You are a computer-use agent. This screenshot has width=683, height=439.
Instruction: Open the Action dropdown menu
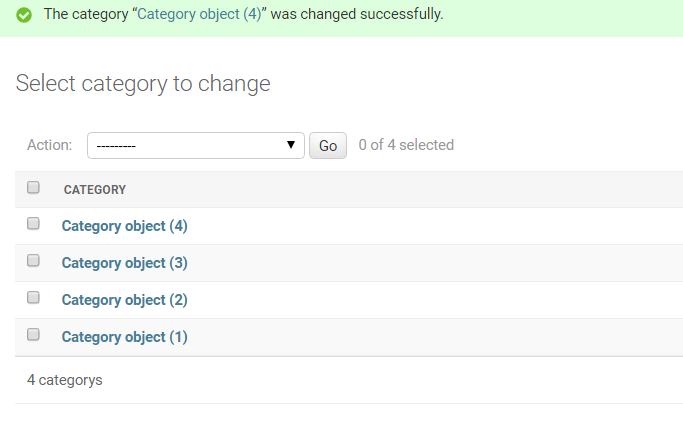pyautogui.click(x=196, y=145)
